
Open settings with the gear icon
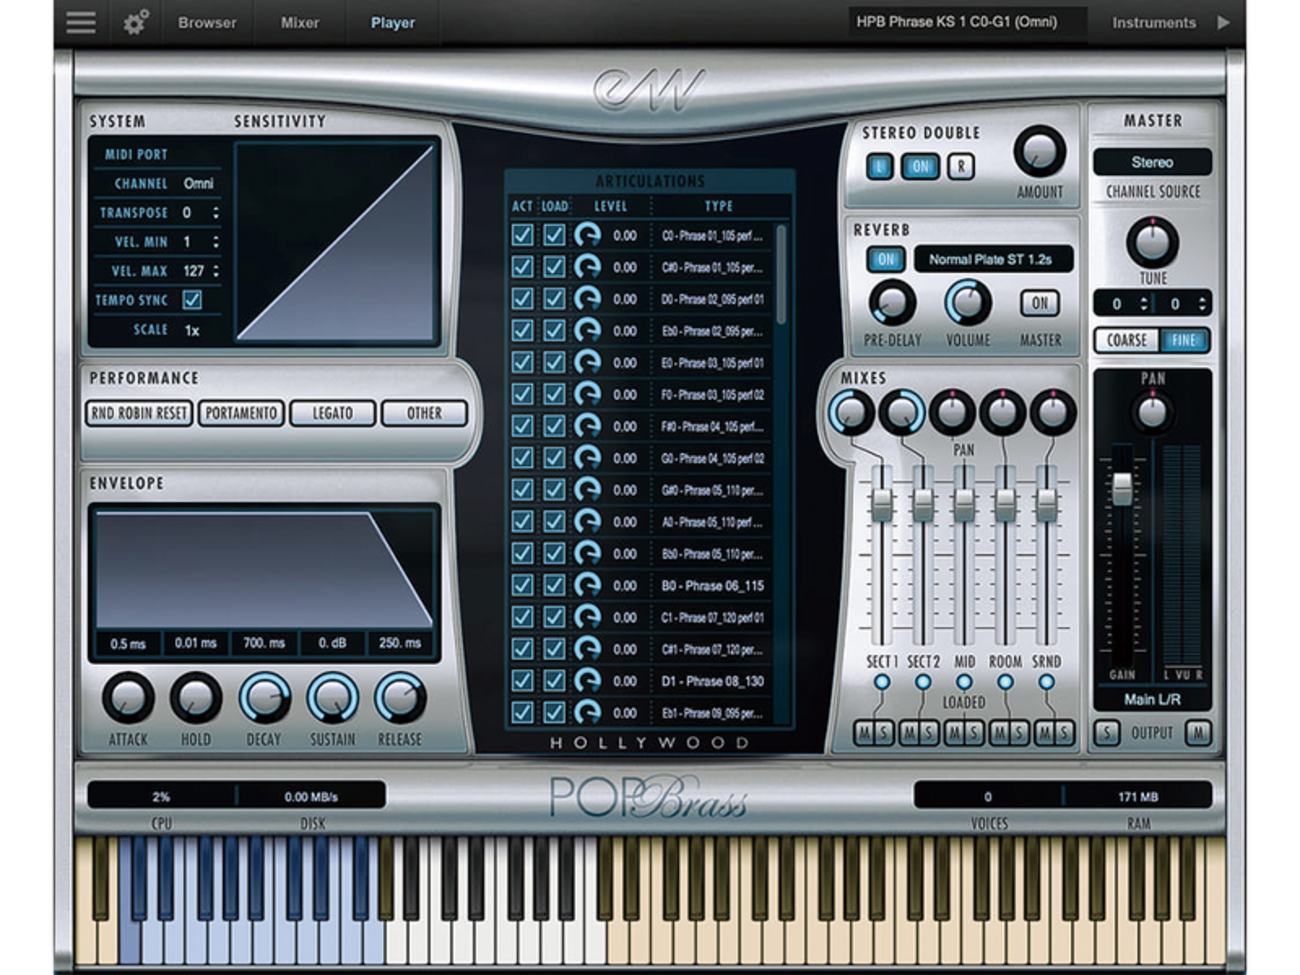click(x=135, y=22)
